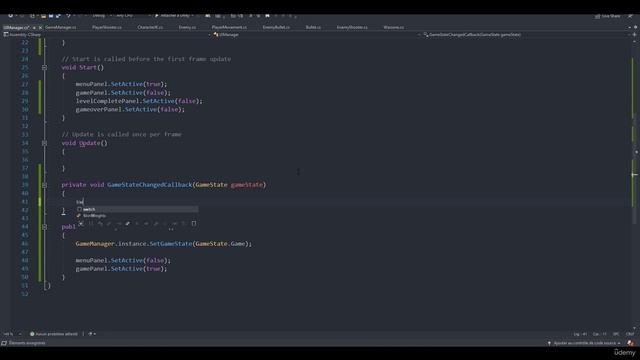Switch to the Enemy.cs tab
Screen dimensions: 640x360
click(x=187, y=27)
